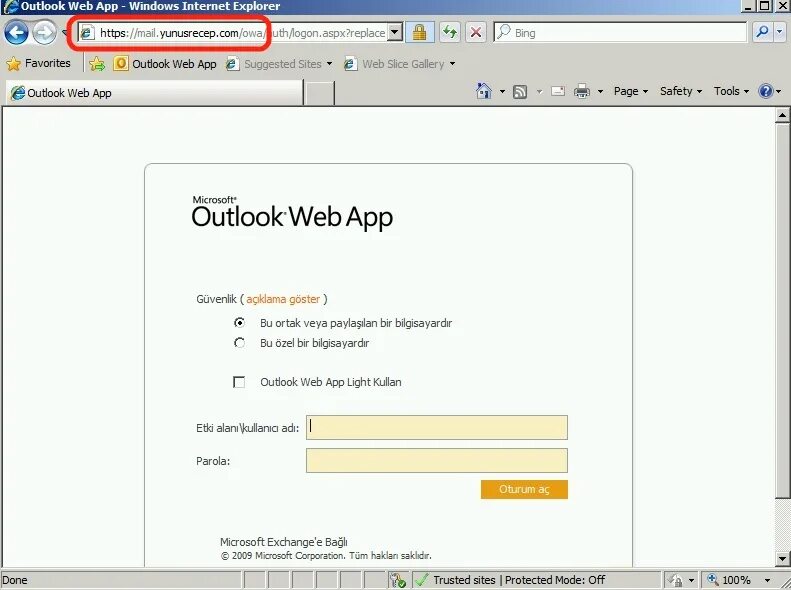Select 'Bu özel bir bilgisayardır' radio button
This screenshot has height=590, width=791.
click(239, 343)
